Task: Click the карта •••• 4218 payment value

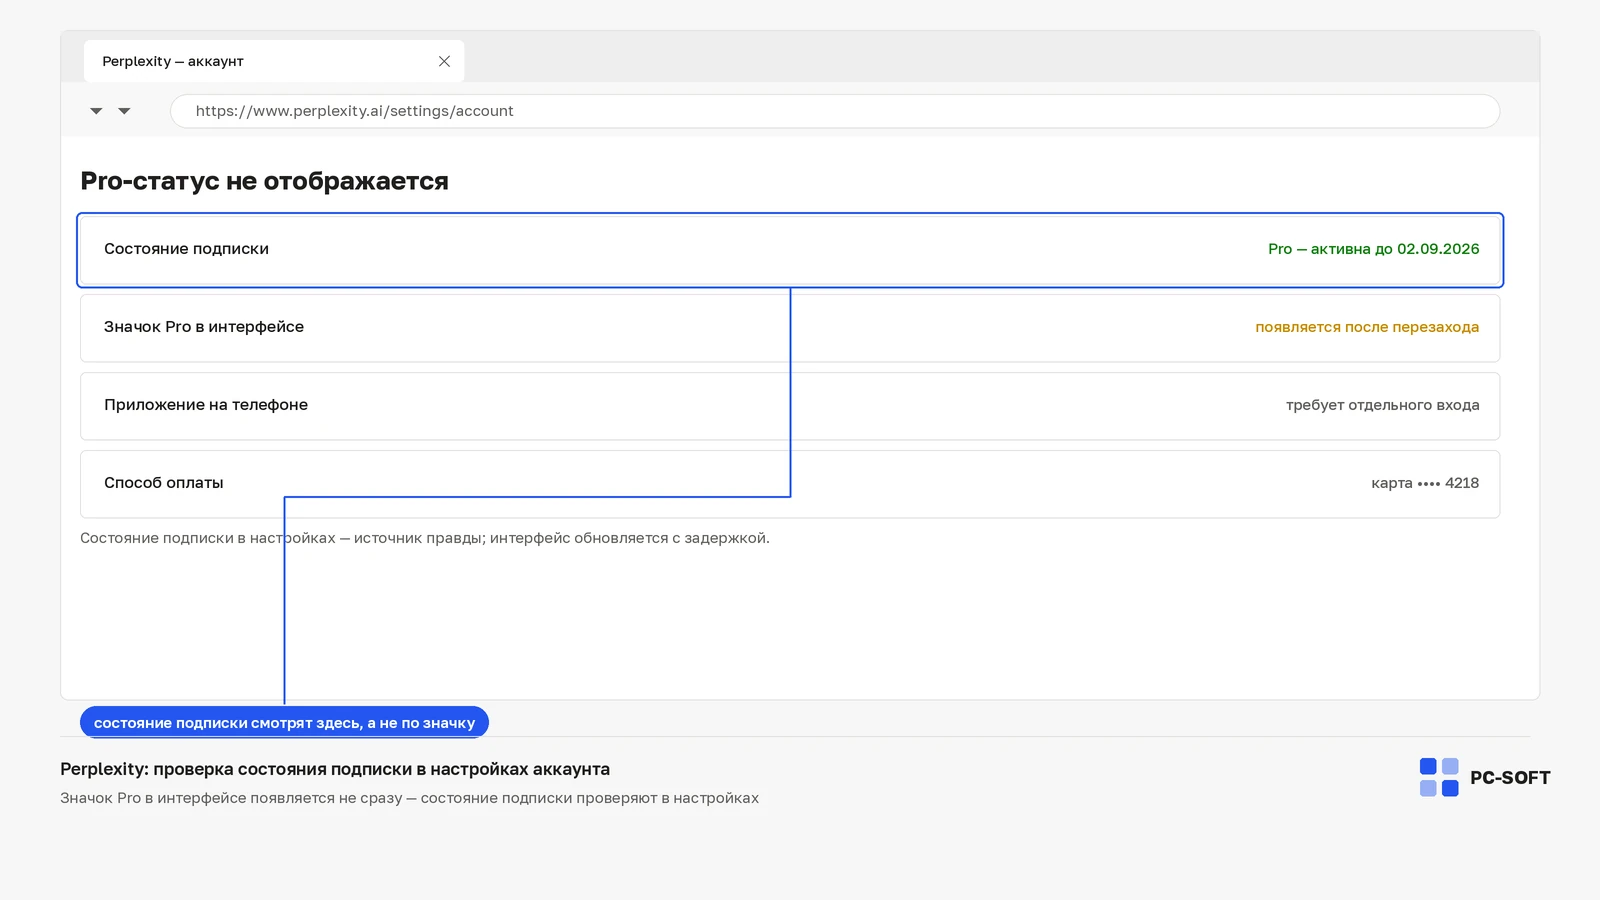Action: 1425,483
